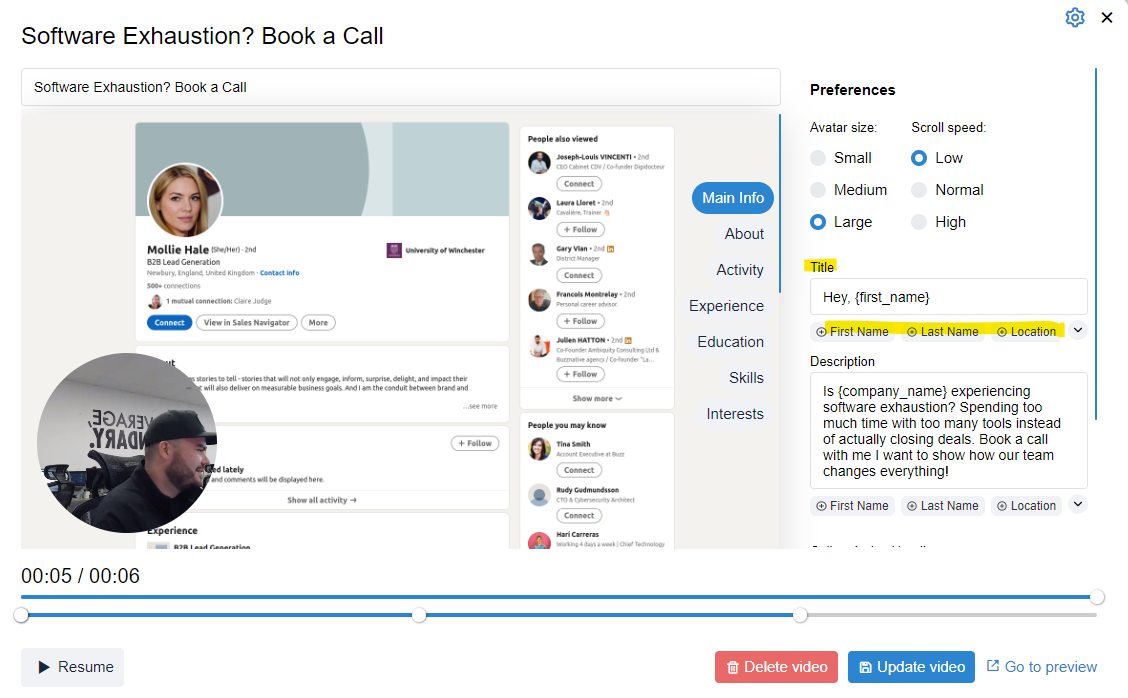This screenshot has width=1128, height=698.
Task: Expand more Description variable tags chevron
Action: (1078, 504)
